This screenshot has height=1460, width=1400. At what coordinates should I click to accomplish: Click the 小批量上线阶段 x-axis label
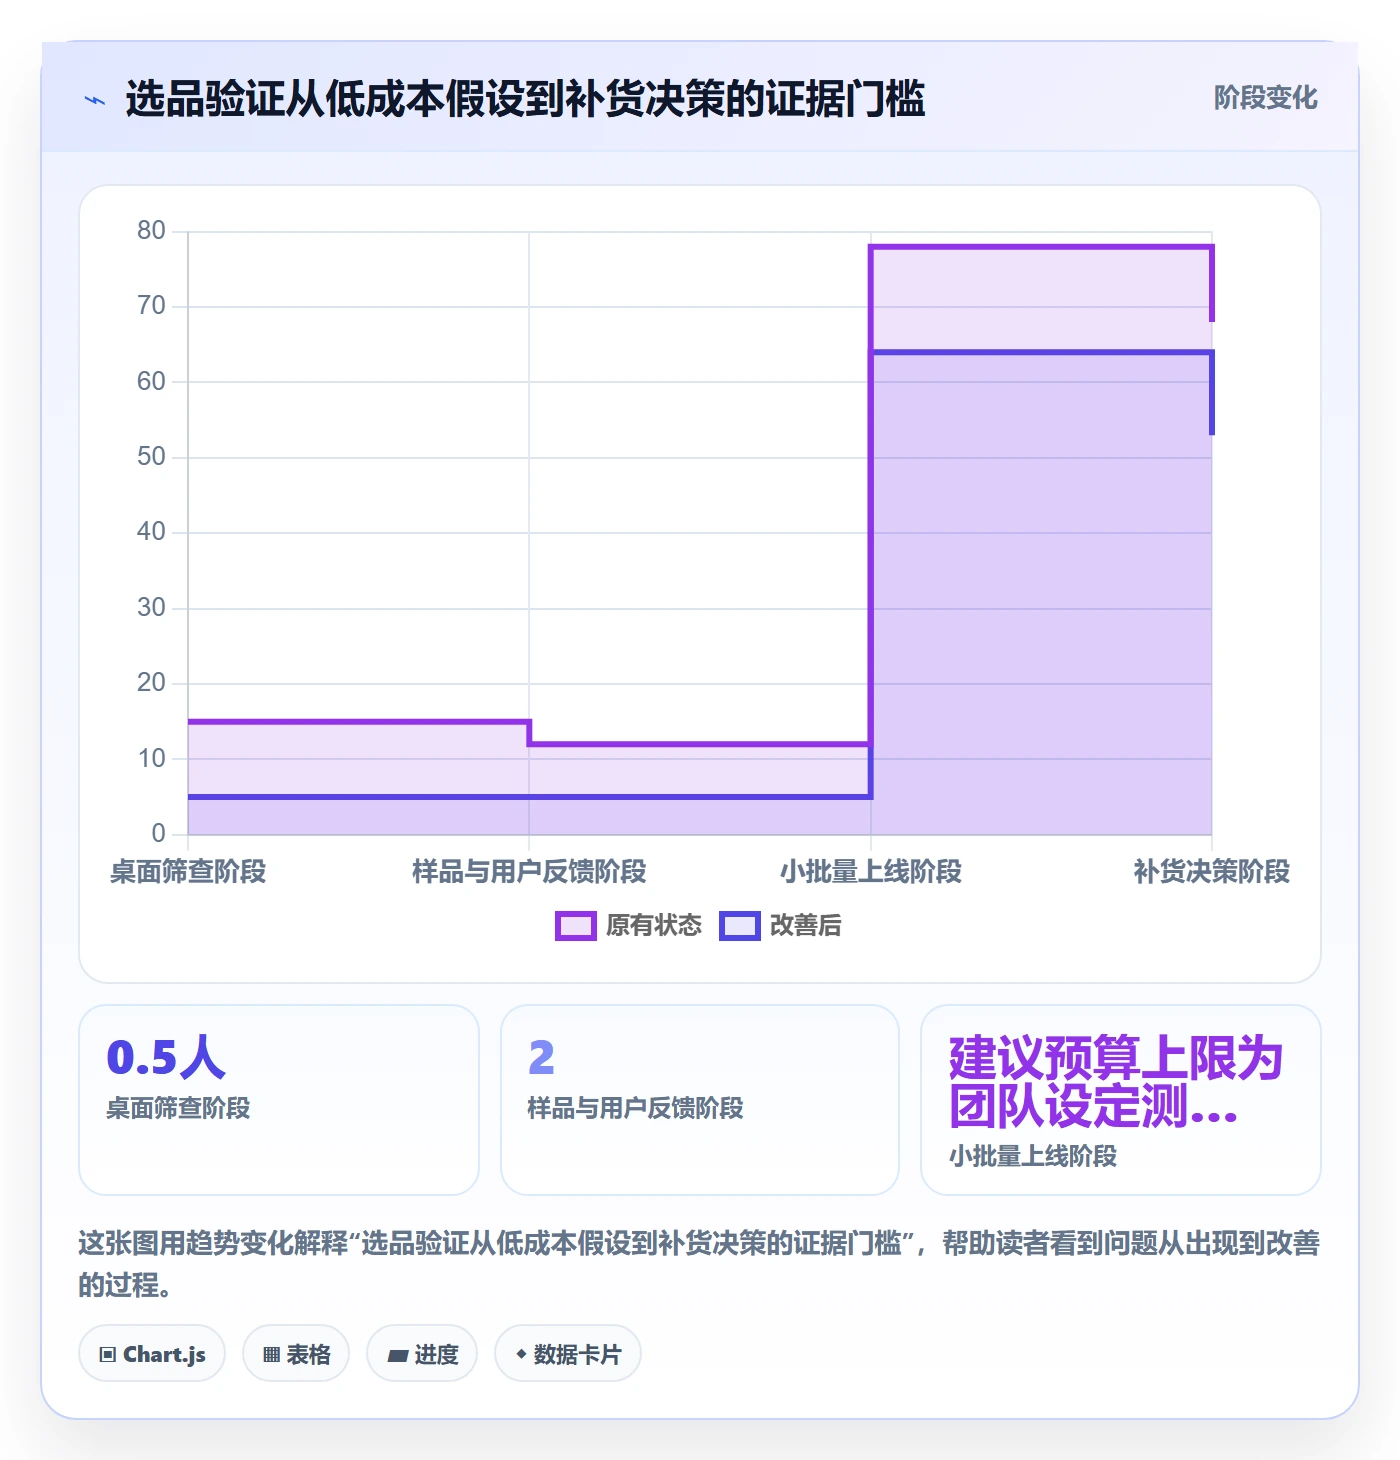coord(871,872)
